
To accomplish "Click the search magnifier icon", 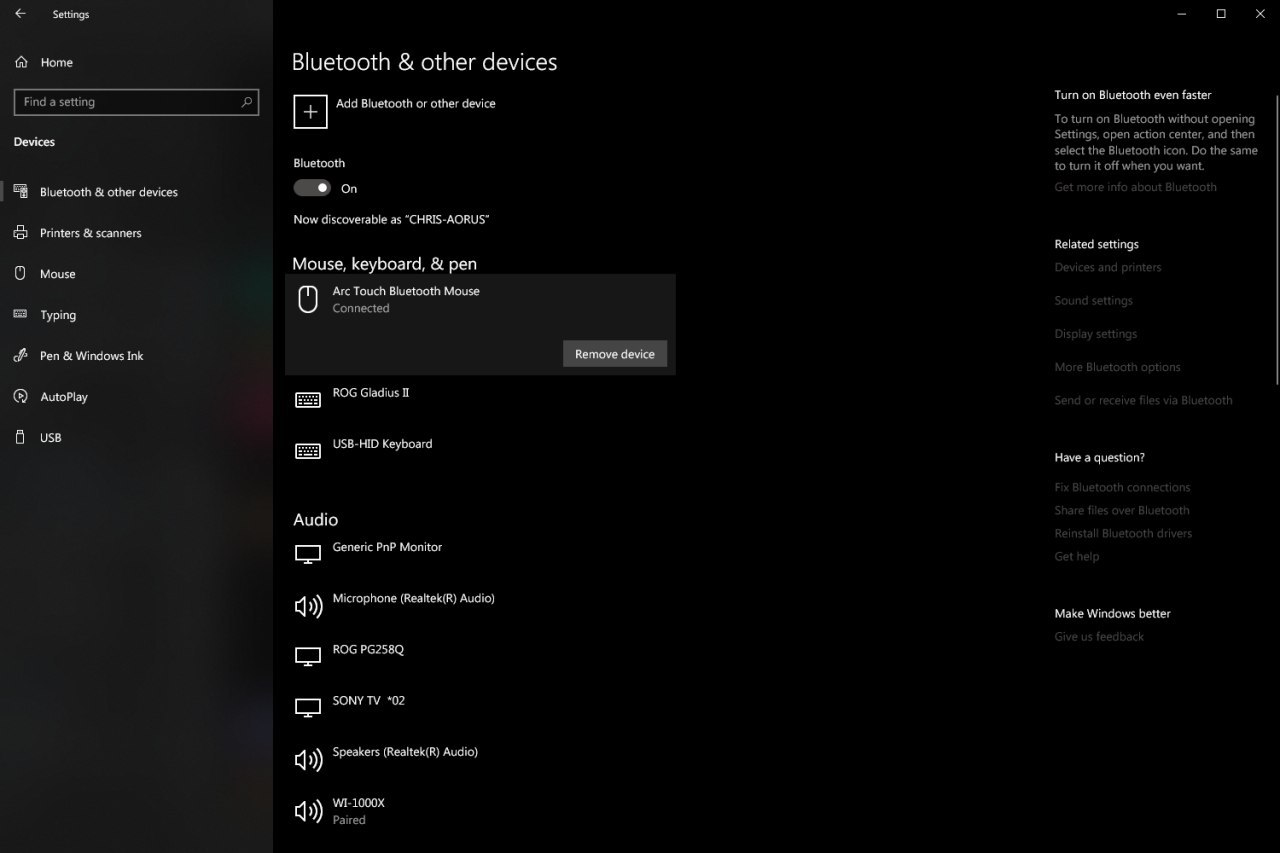I will pyautogui.click(x=246, y=102).
